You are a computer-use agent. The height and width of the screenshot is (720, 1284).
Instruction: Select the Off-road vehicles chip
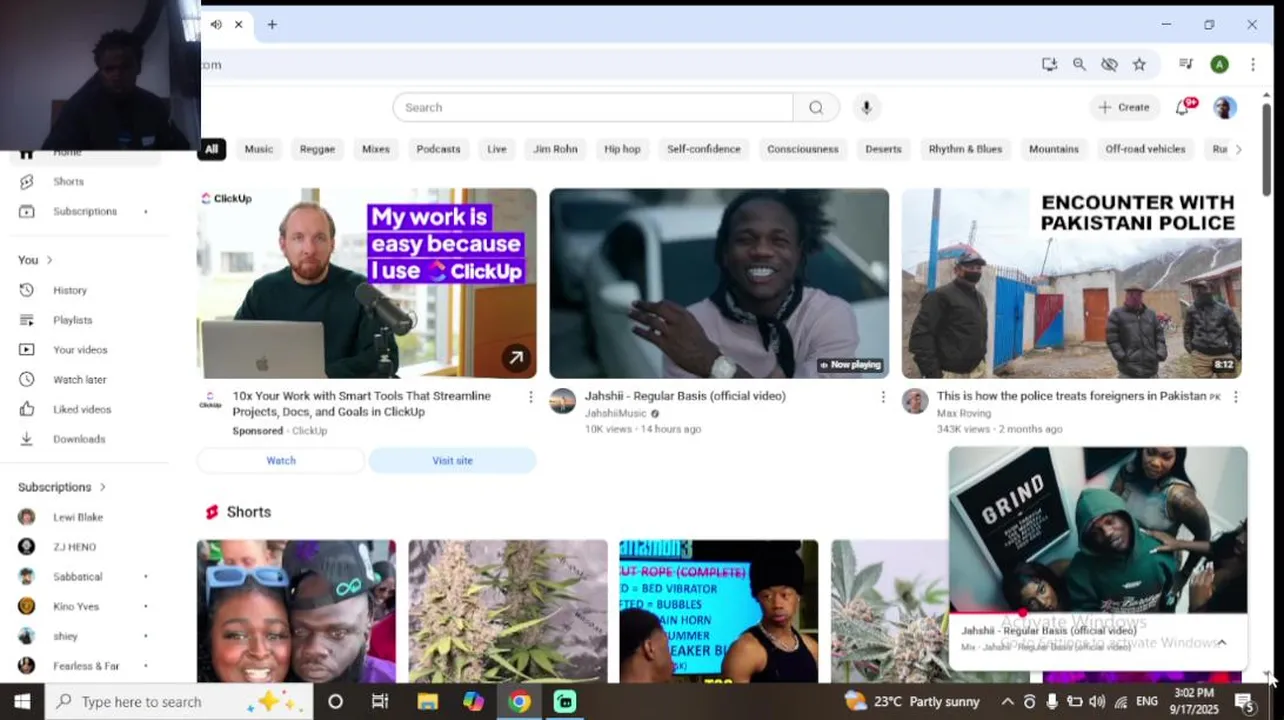[1145, 149]
